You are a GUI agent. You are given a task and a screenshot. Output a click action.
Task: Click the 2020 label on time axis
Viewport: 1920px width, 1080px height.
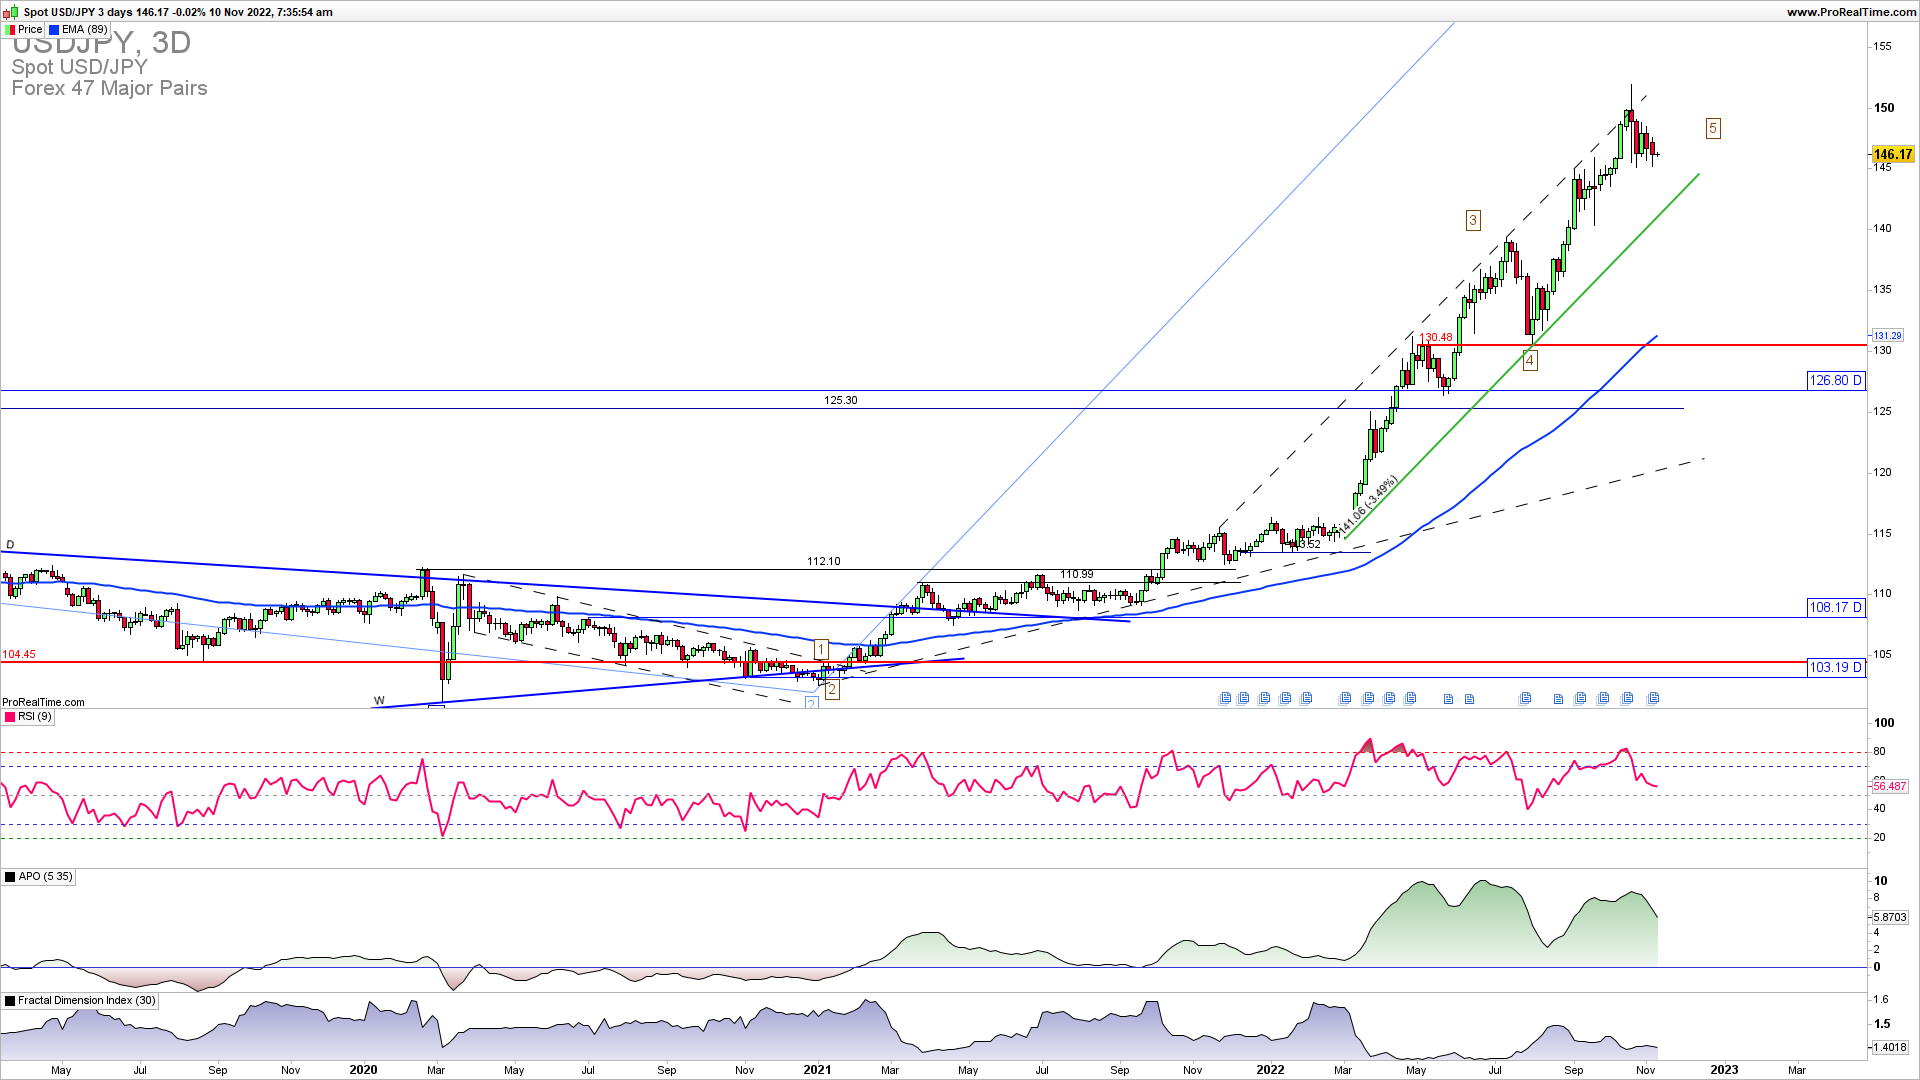pyautogui.click(x=363, y=1069)
